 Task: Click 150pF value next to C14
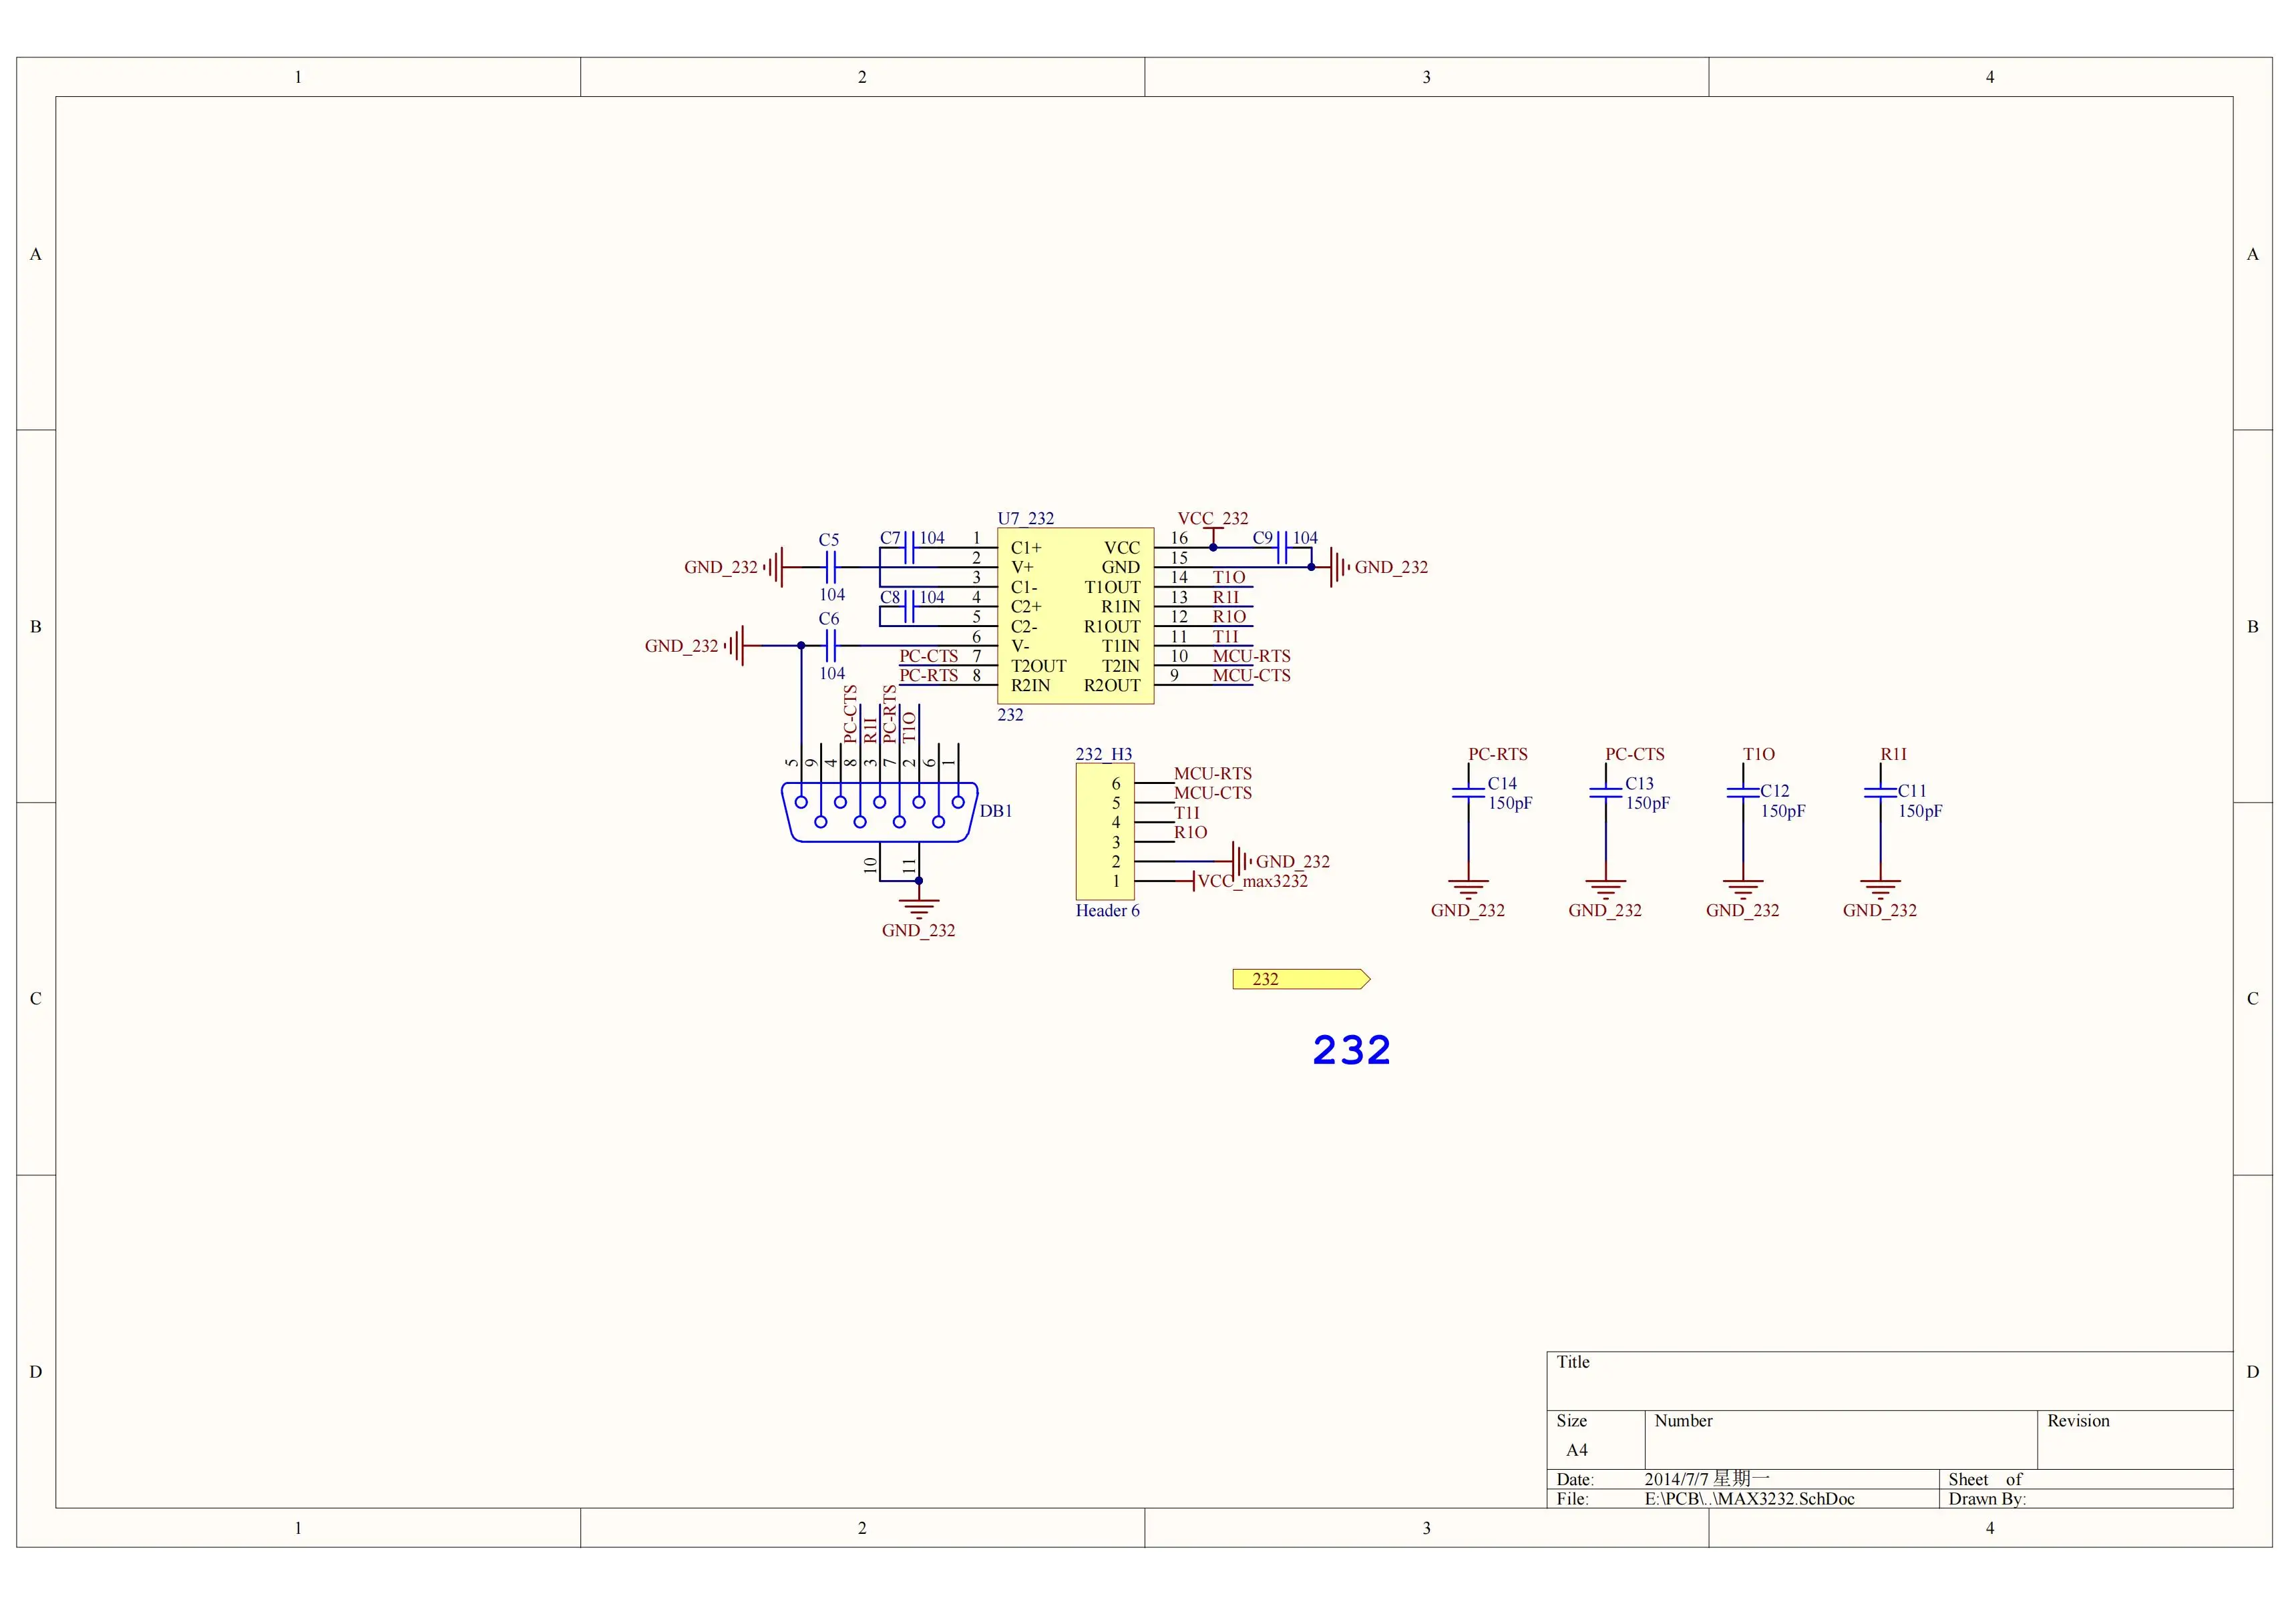click(x=1510, y=803)
